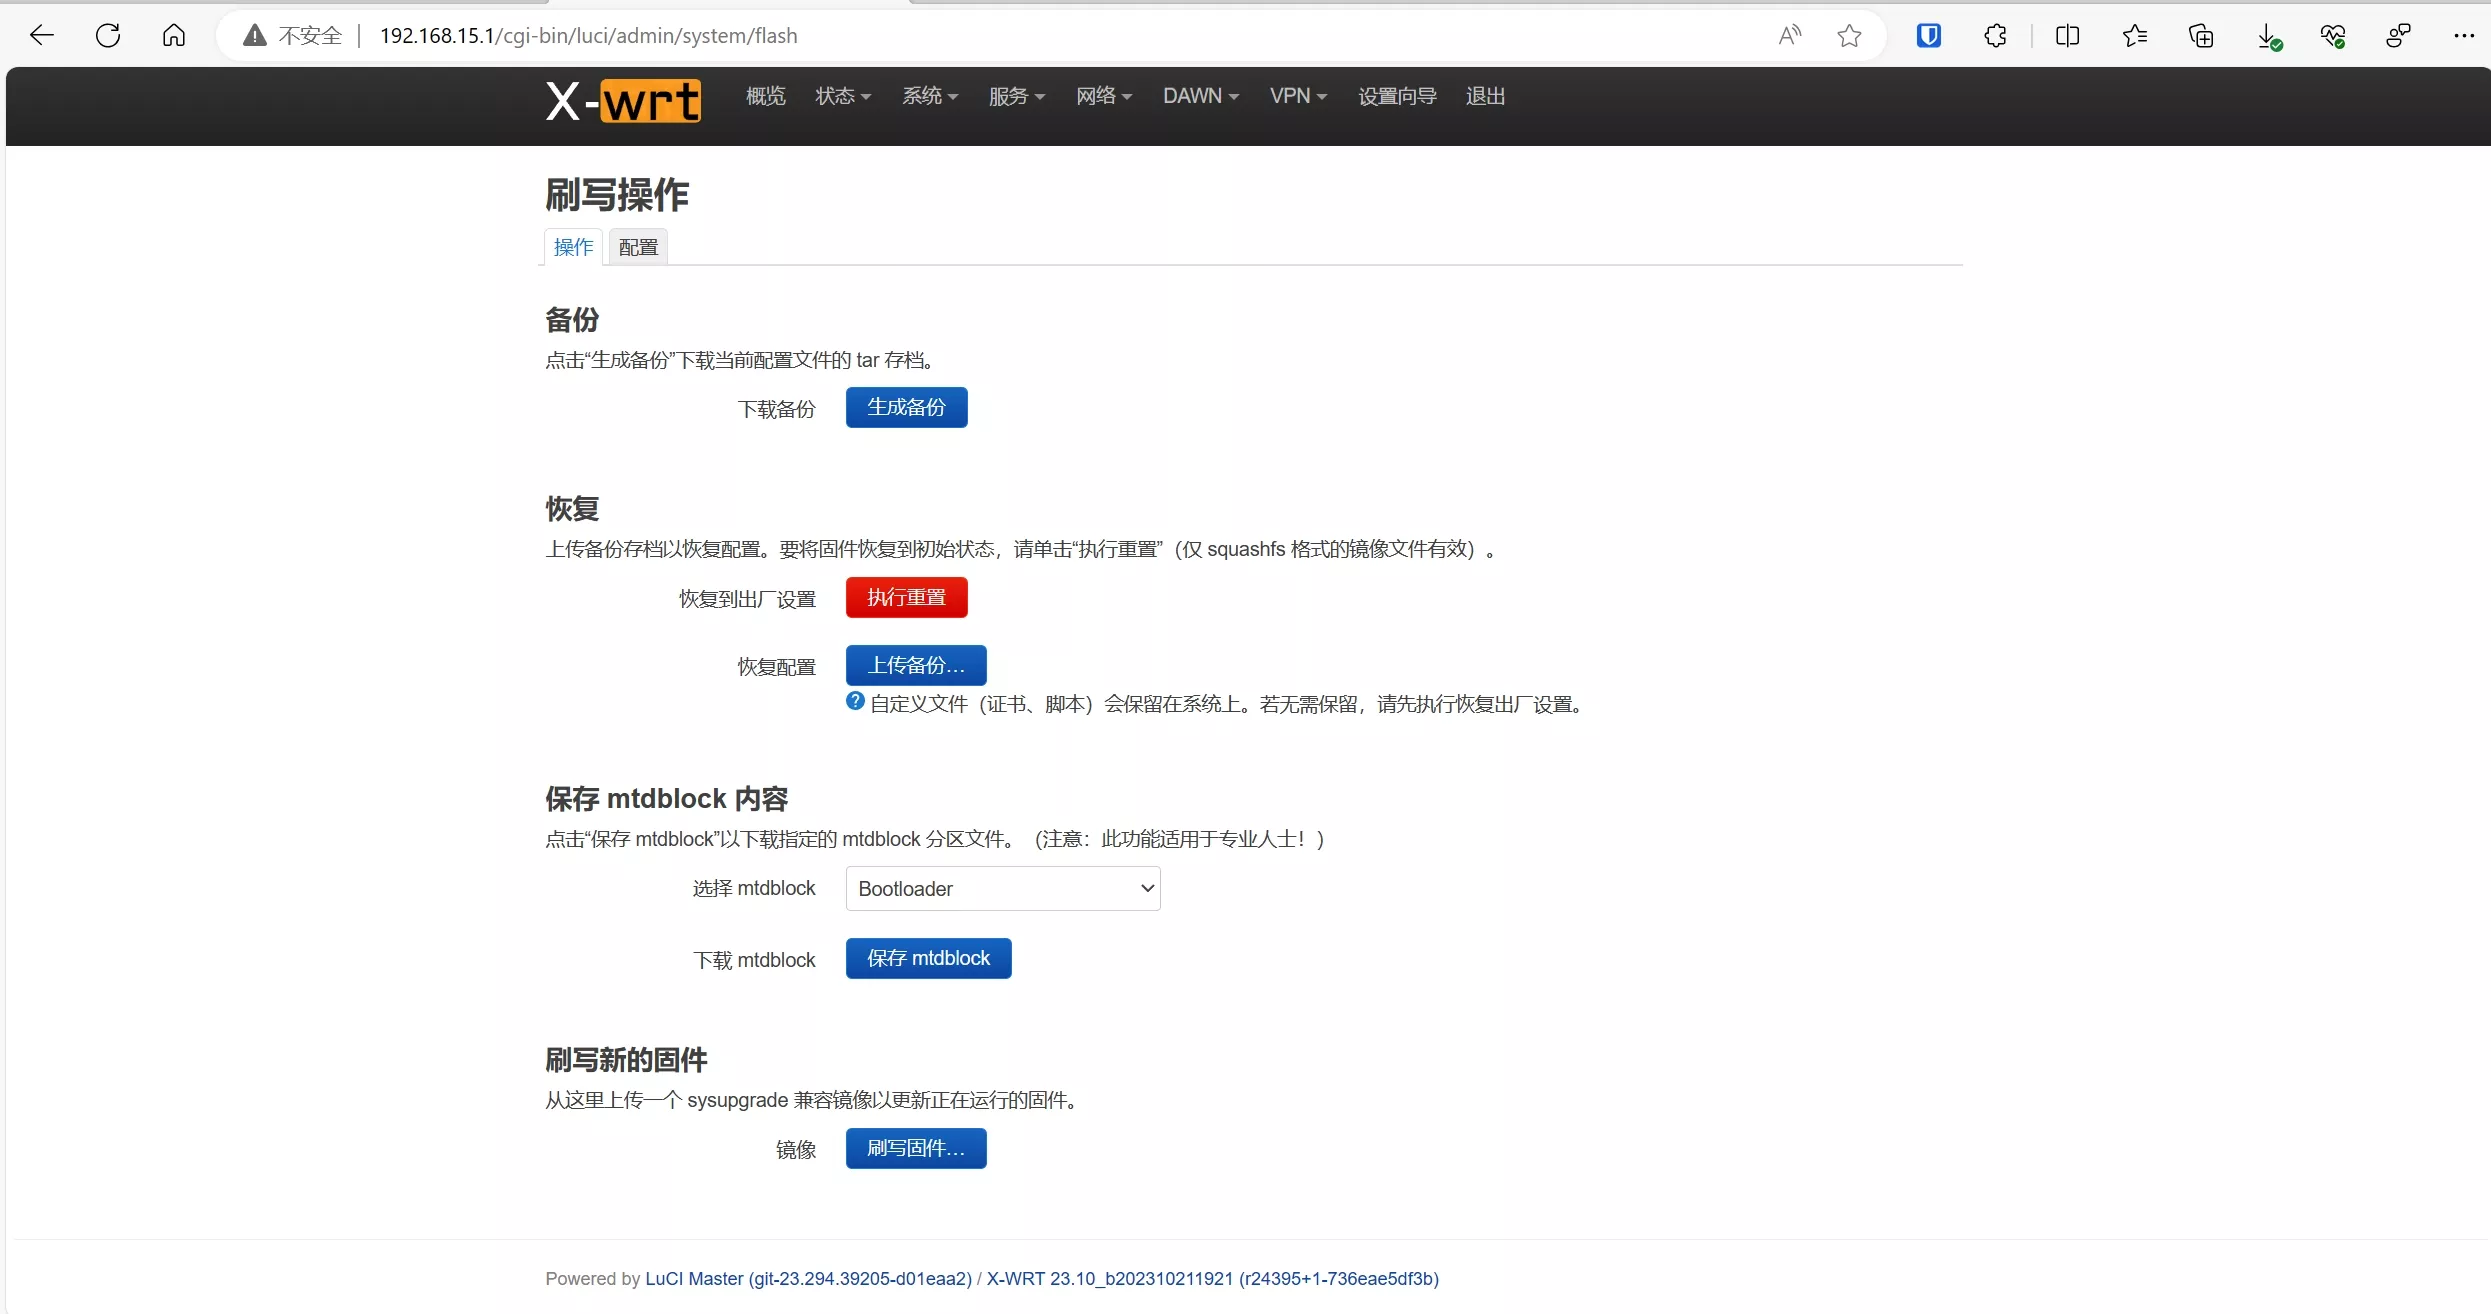Viewport: 2491px width, 1314px height.
Task: Click the red 执行重置 button
Action: tap(906, 597)
